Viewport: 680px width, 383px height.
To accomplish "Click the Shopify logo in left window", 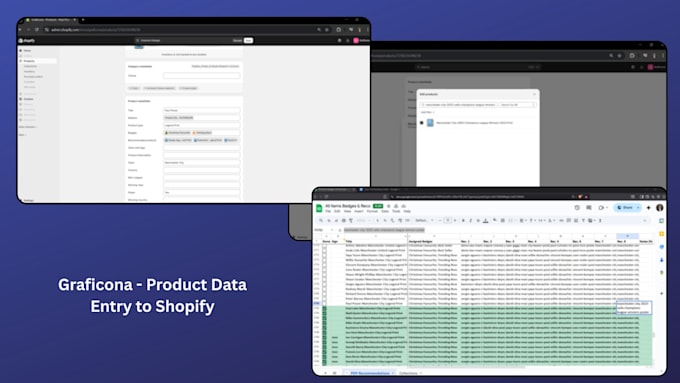I will (27, 40).
